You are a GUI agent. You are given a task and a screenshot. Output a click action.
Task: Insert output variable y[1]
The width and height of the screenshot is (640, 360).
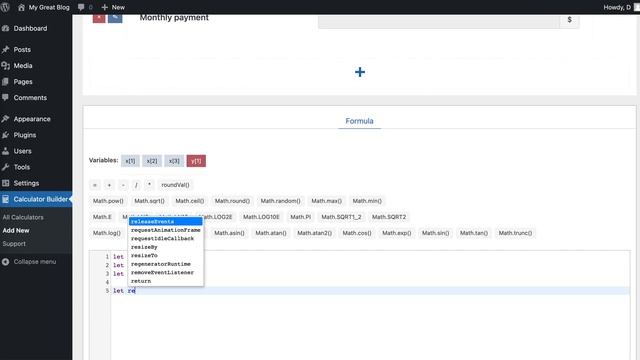pyautogui.click(x=196, y=161)
